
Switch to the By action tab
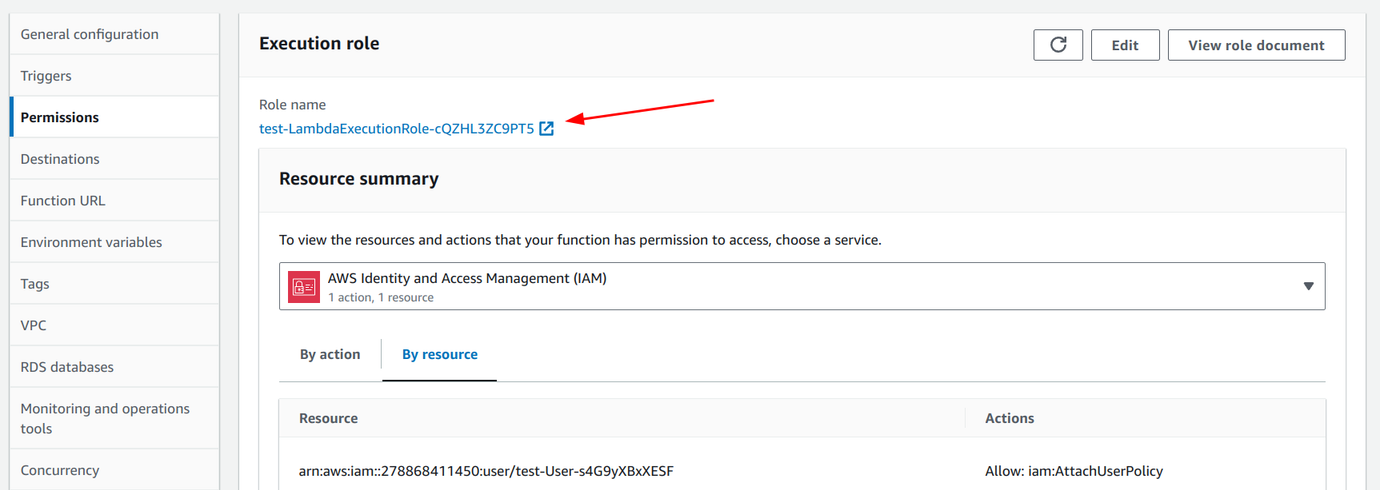pyautogui.click(x=330, y=354)
